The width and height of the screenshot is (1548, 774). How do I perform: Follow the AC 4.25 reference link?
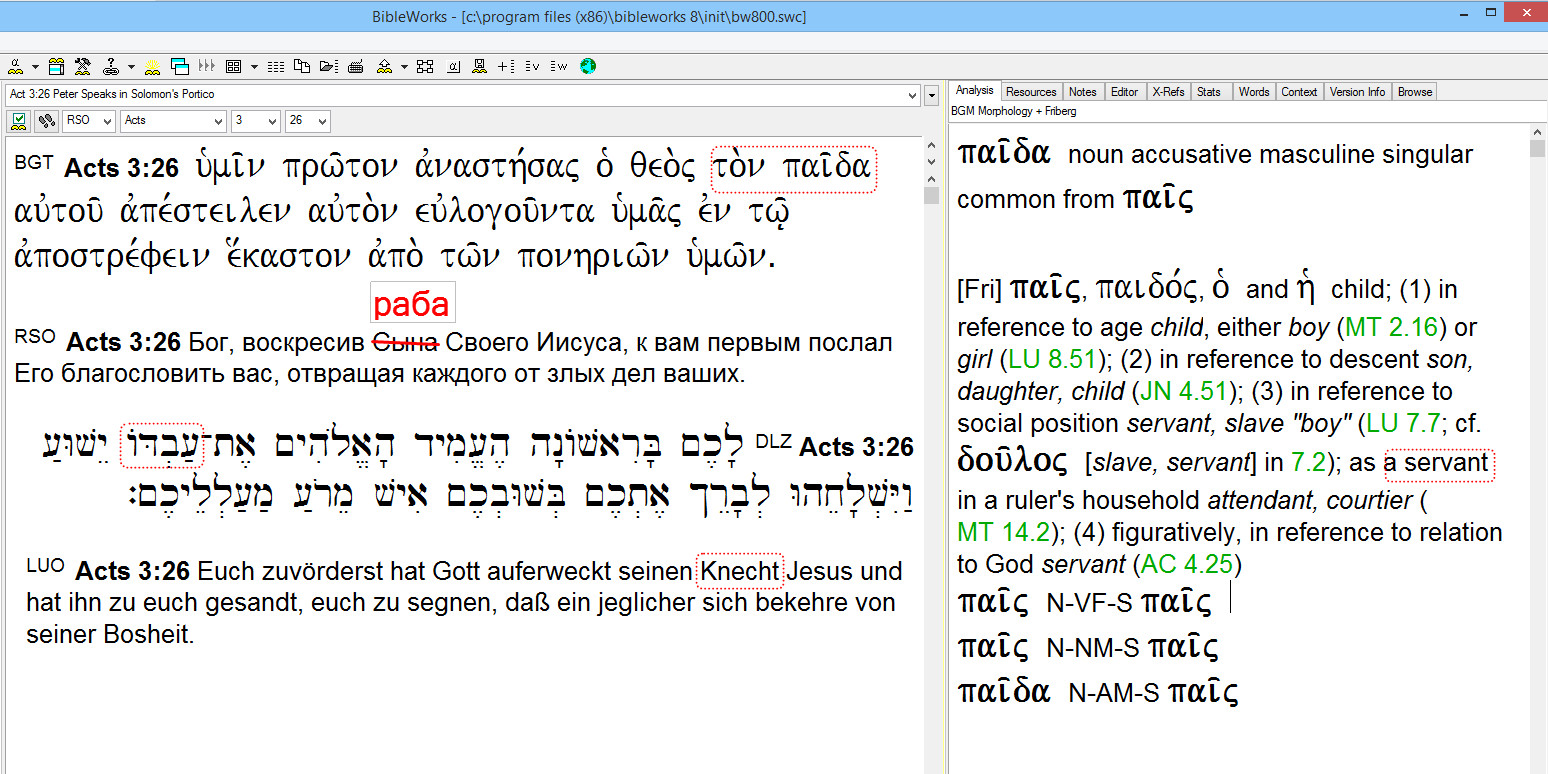[1187, 564]
